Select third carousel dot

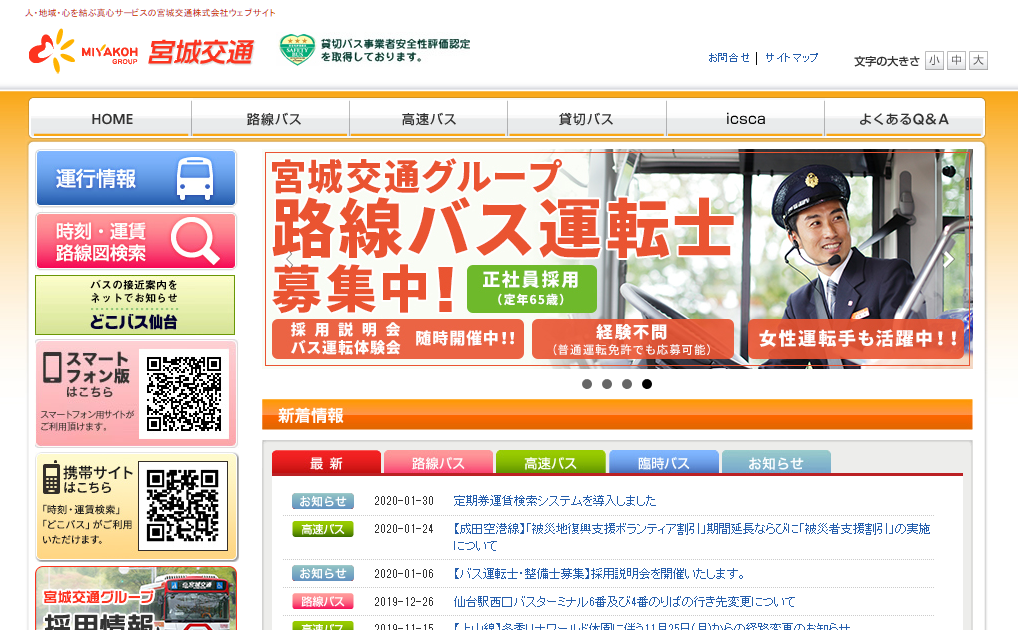tap(627, 384)
